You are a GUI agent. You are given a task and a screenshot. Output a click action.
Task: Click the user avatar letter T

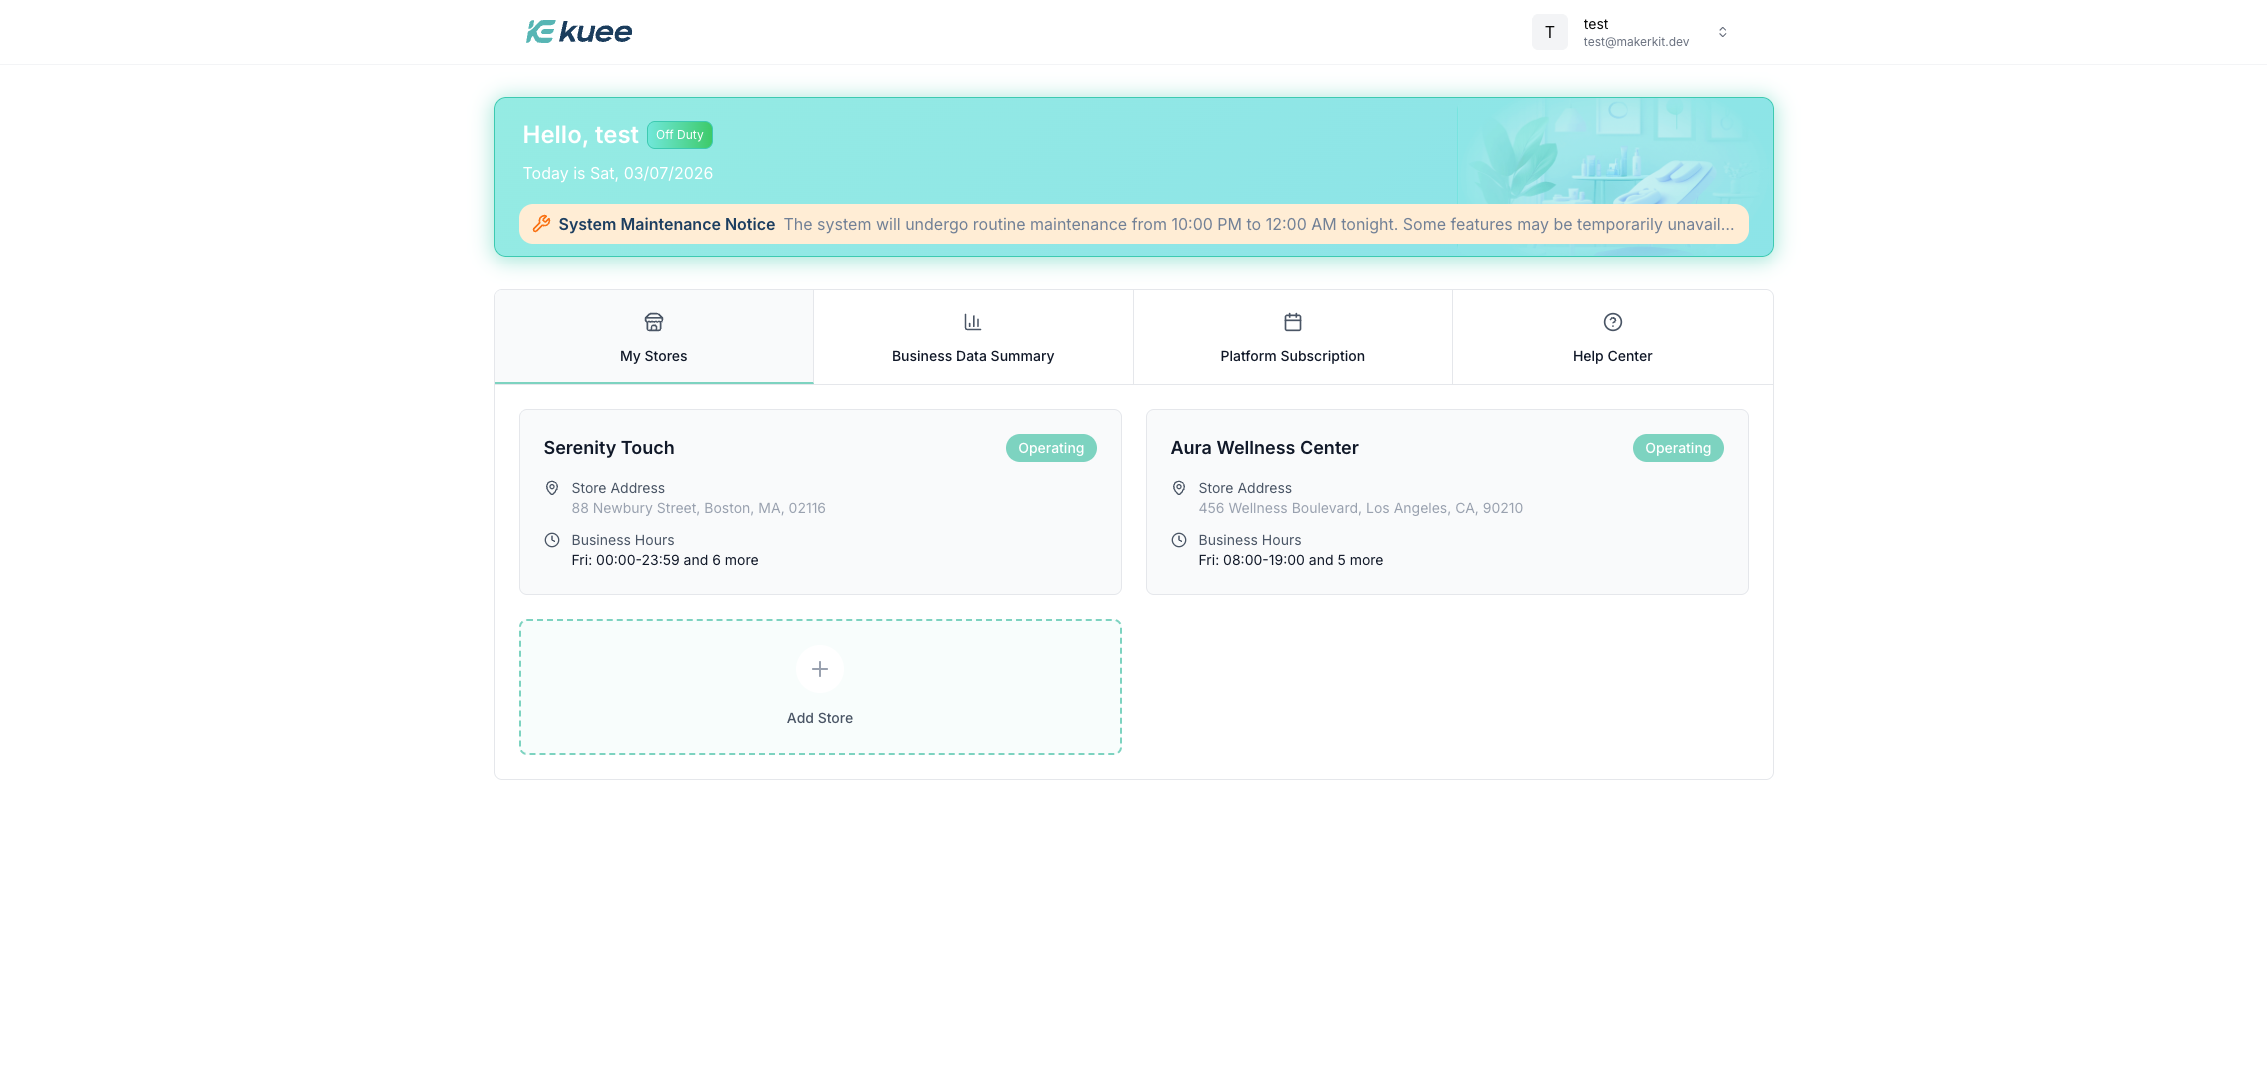coord(1549,32)
